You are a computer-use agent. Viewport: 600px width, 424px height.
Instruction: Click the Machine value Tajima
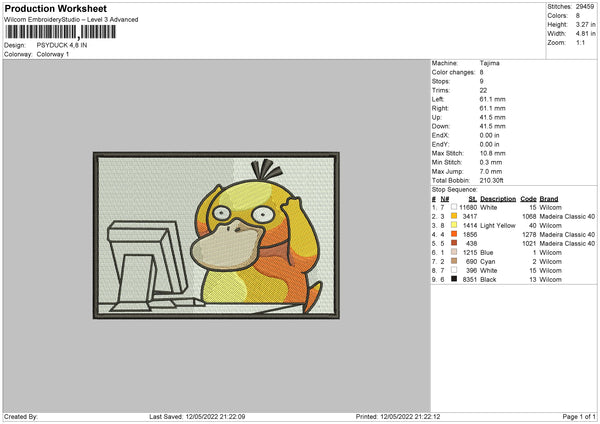tap(489, 63)
